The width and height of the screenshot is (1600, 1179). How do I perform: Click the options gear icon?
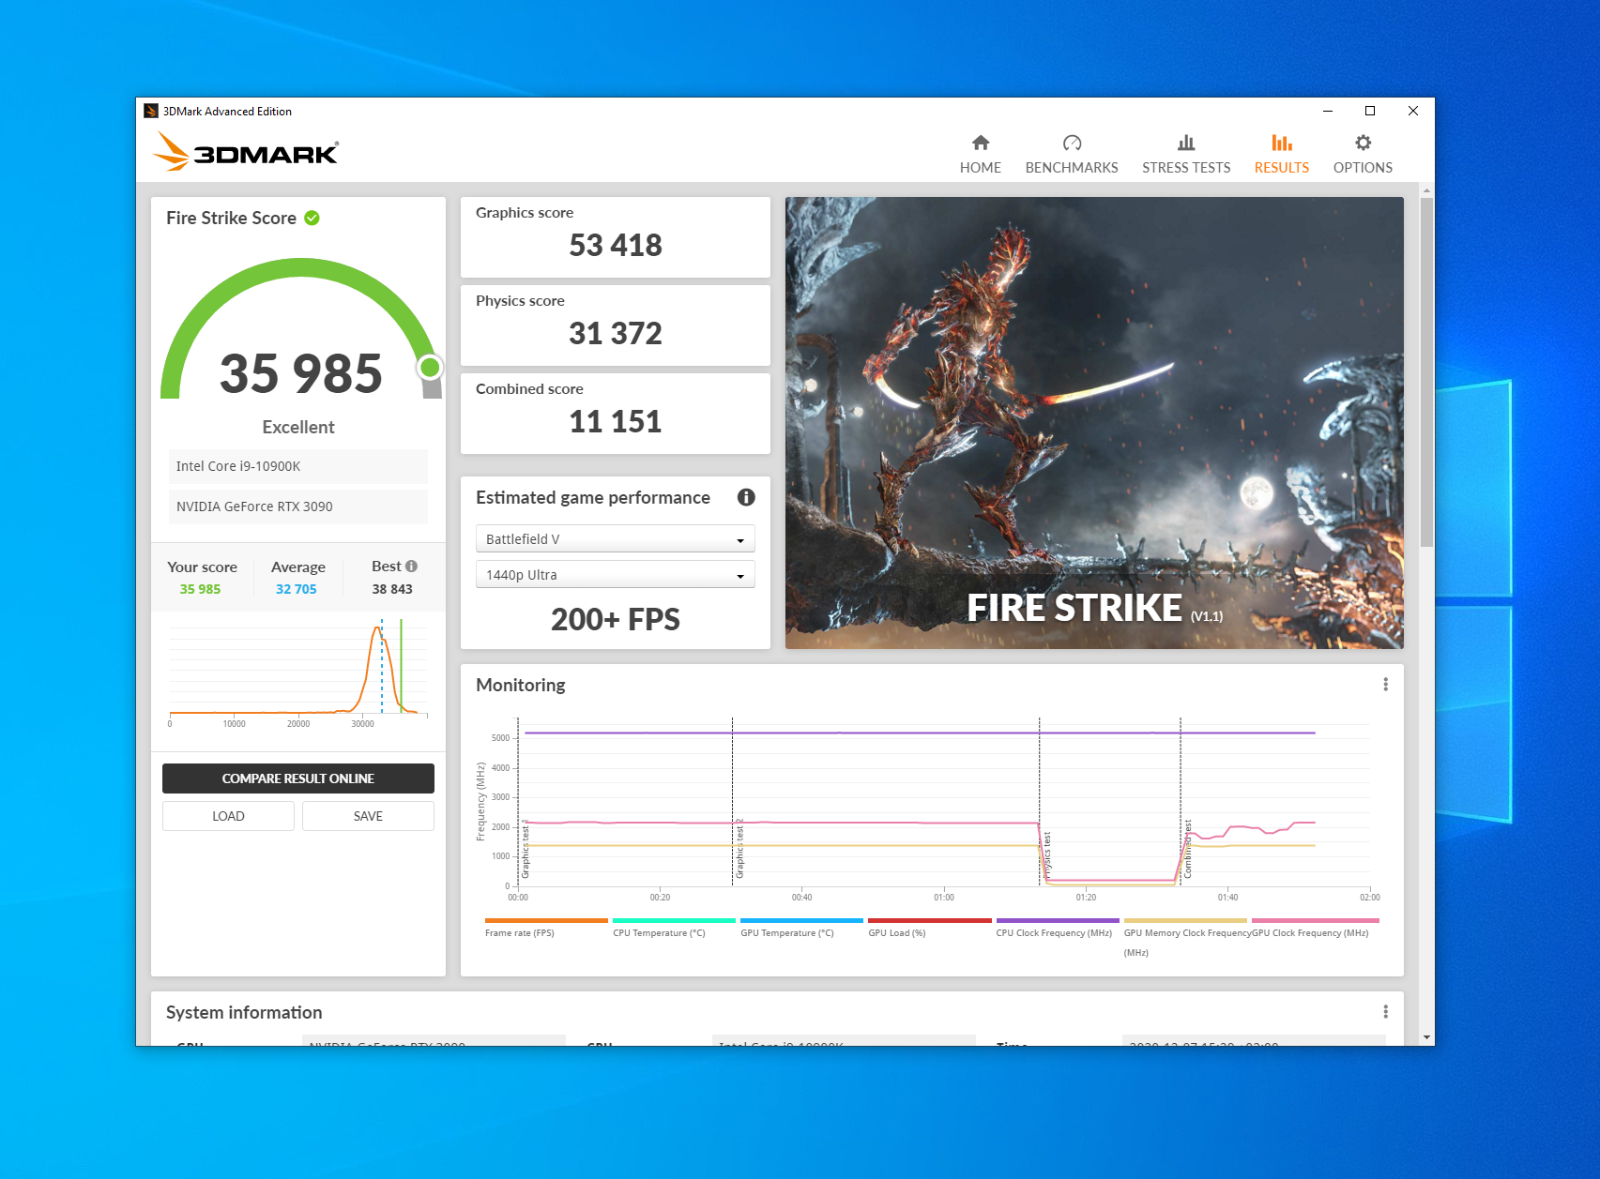tap(1363, 143)
